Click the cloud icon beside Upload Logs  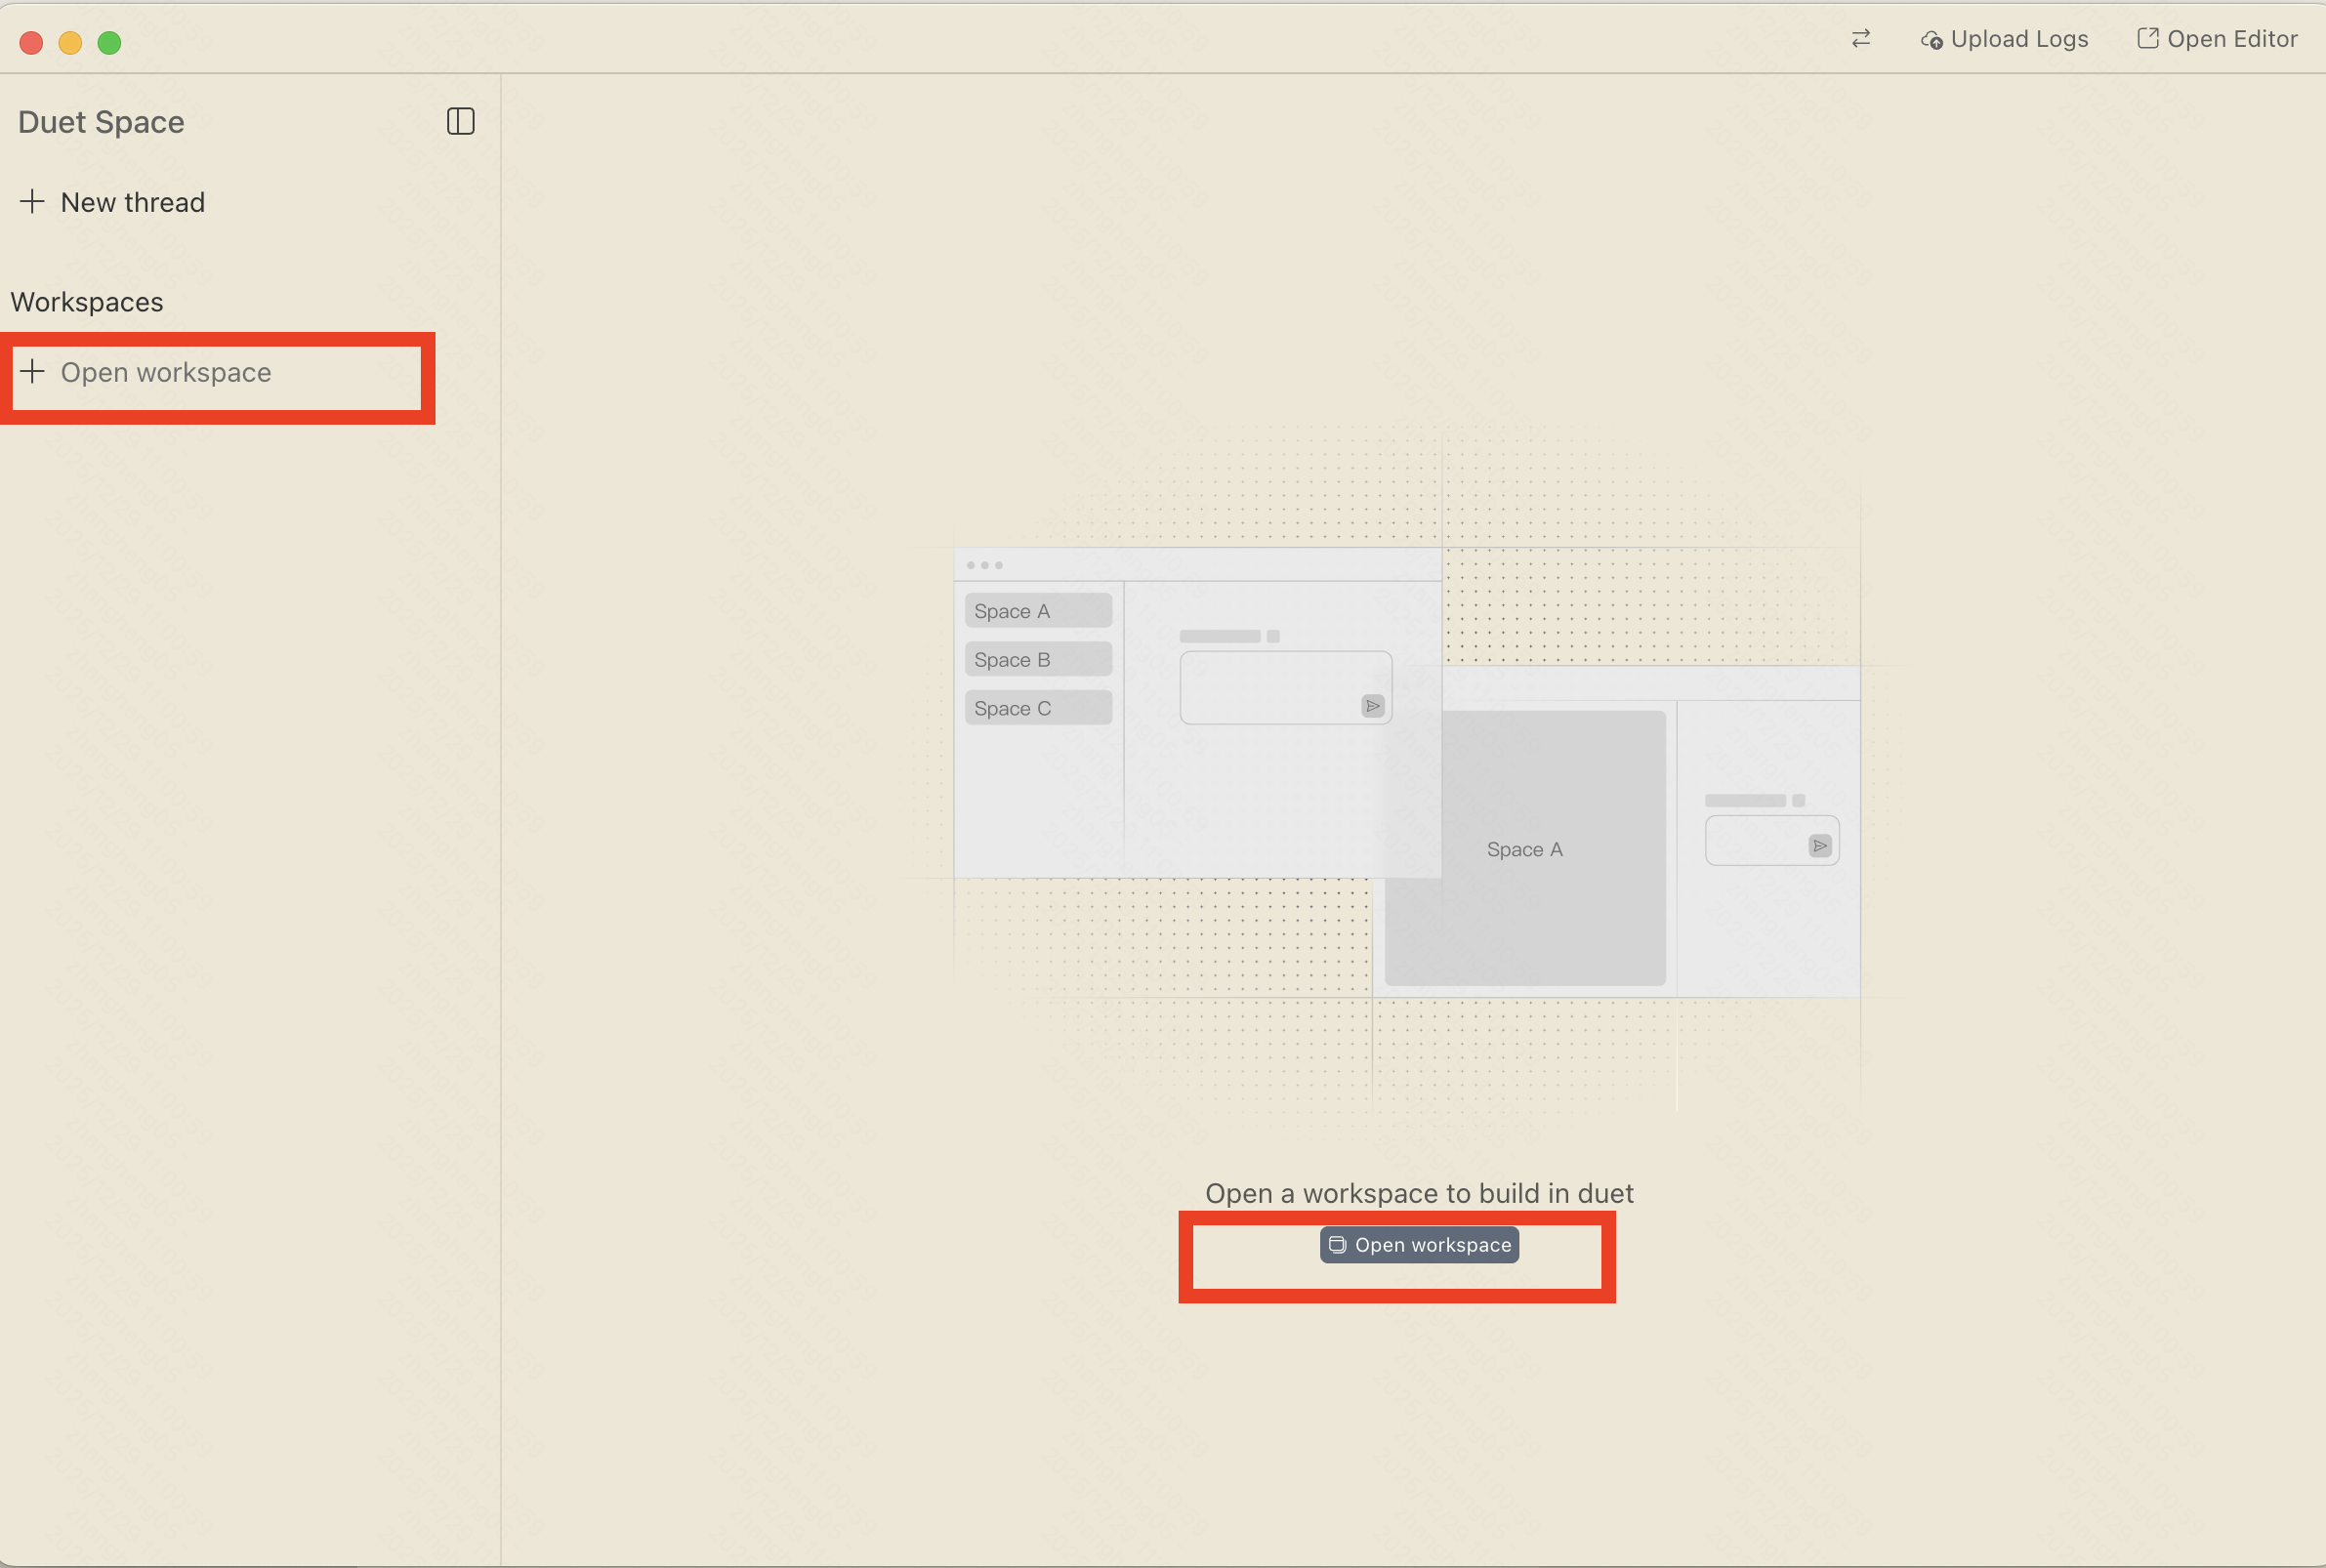1932,40
